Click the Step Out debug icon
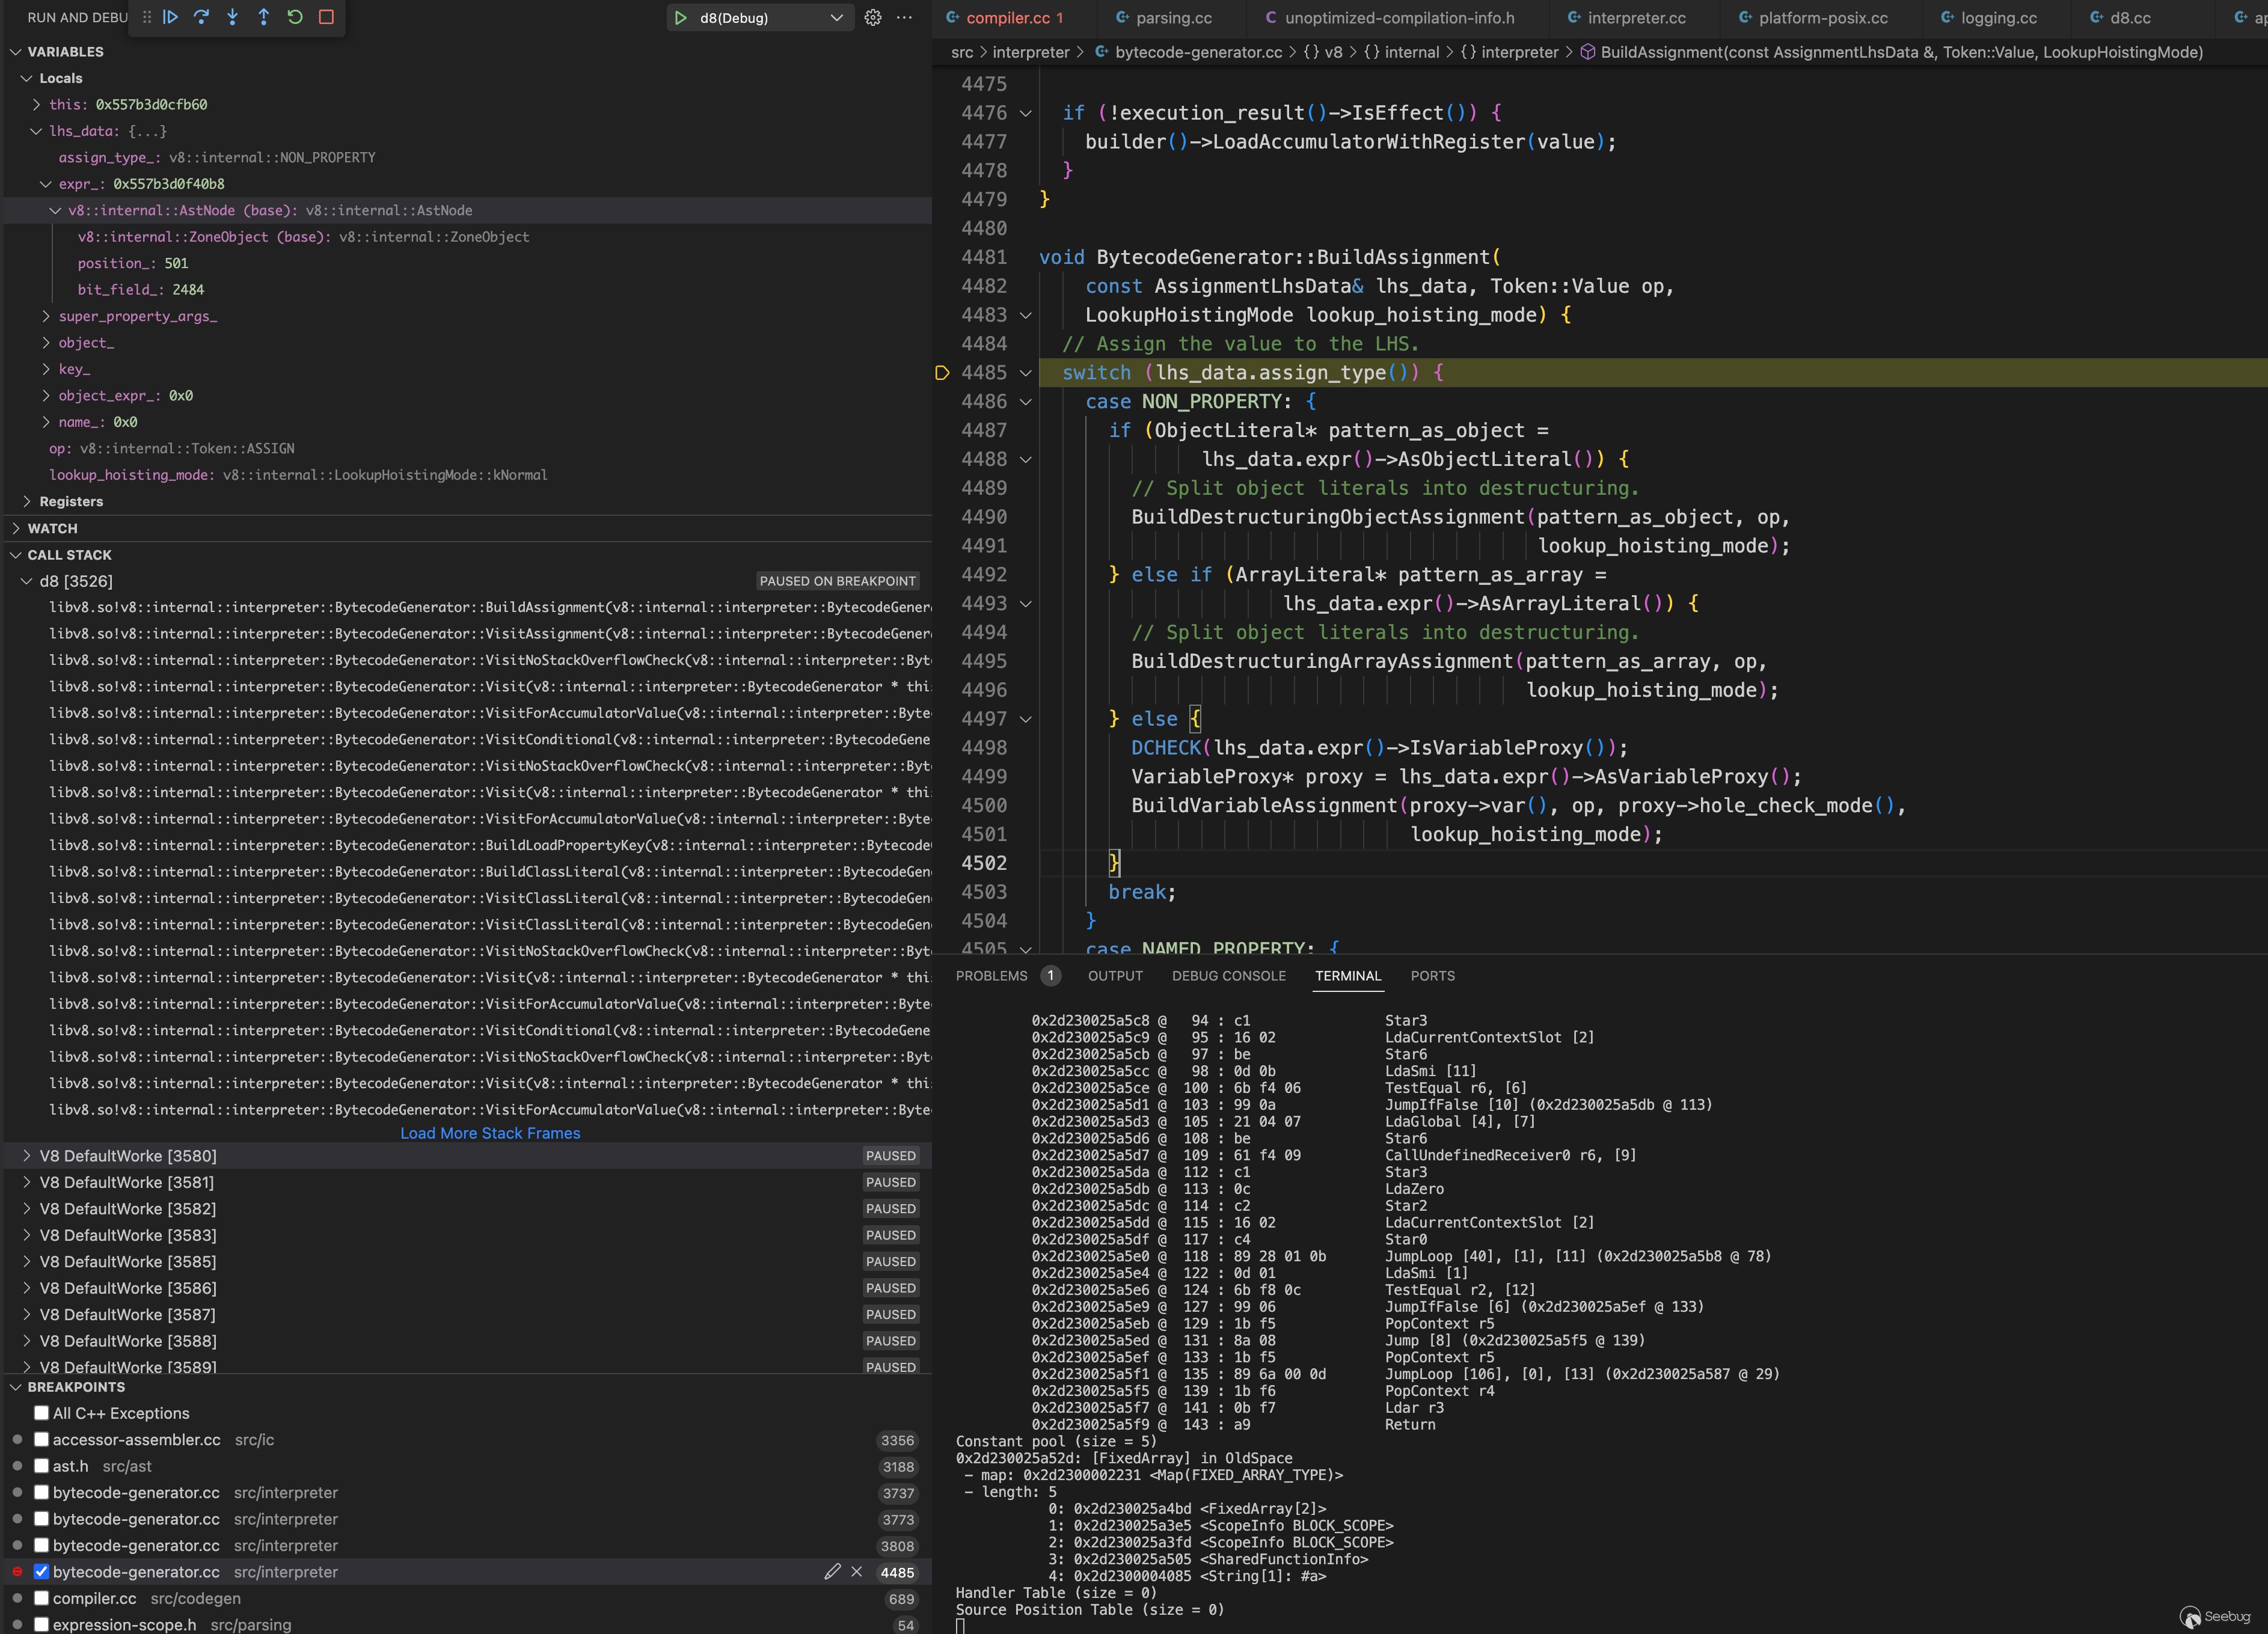This screenshot has width=2268, height=1634. coord(263,17)
